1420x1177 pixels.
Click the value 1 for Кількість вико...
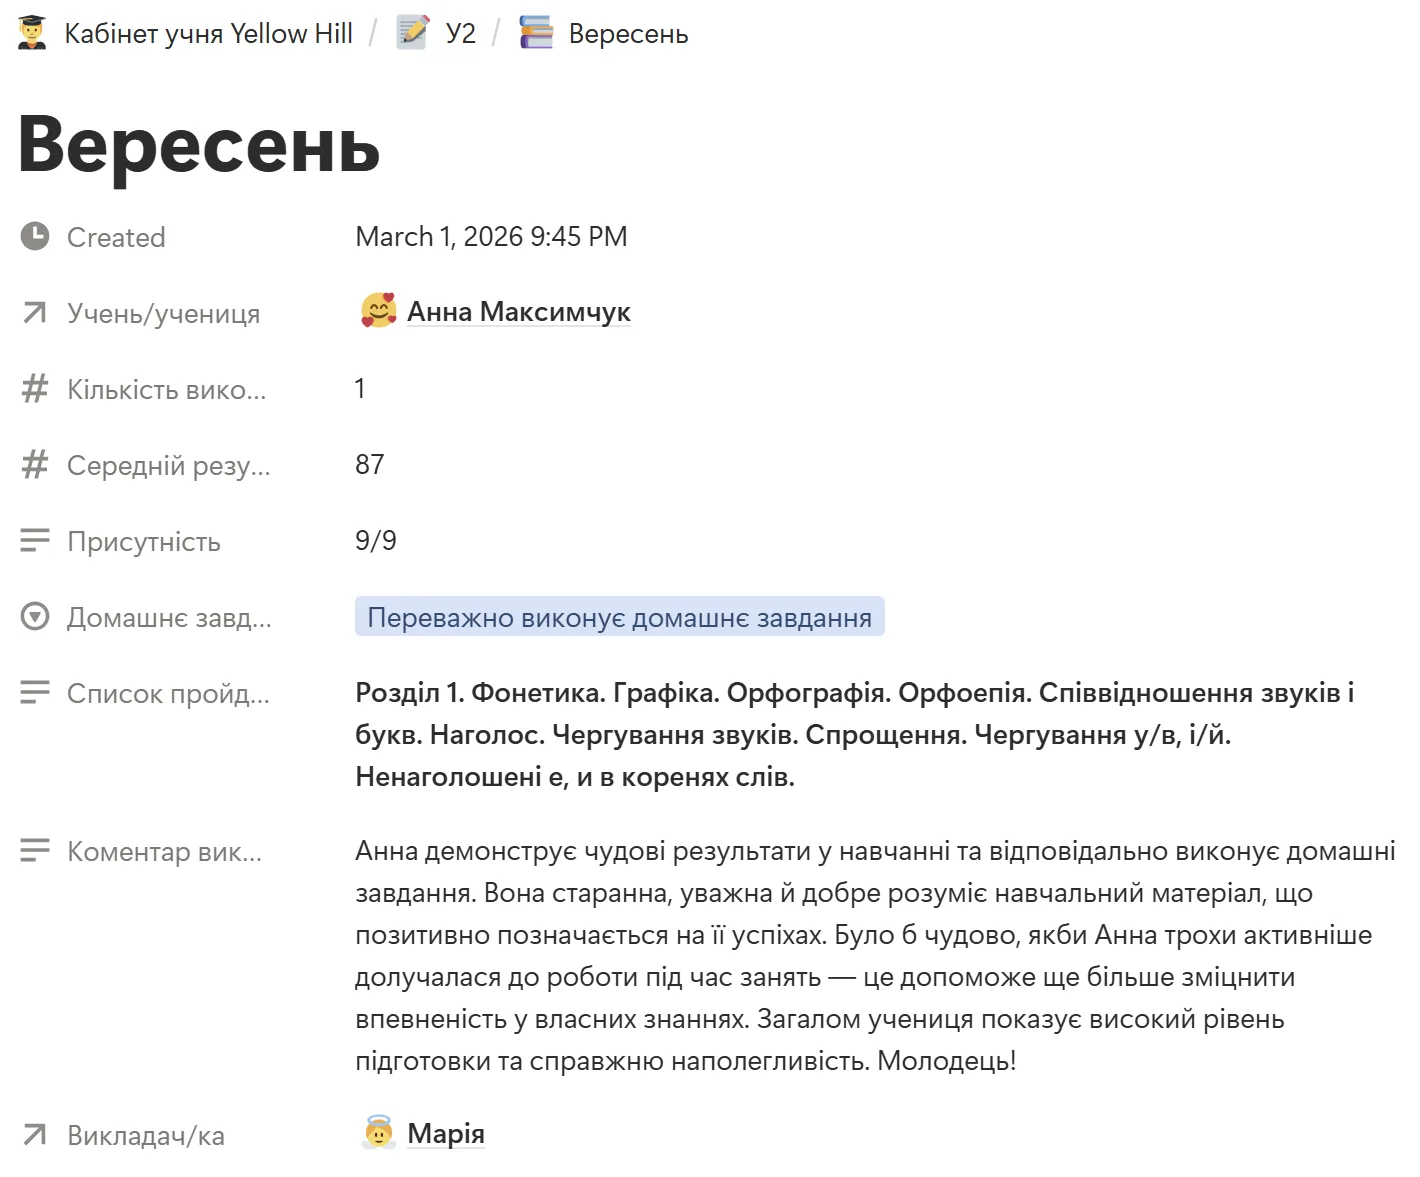(360, 389)
